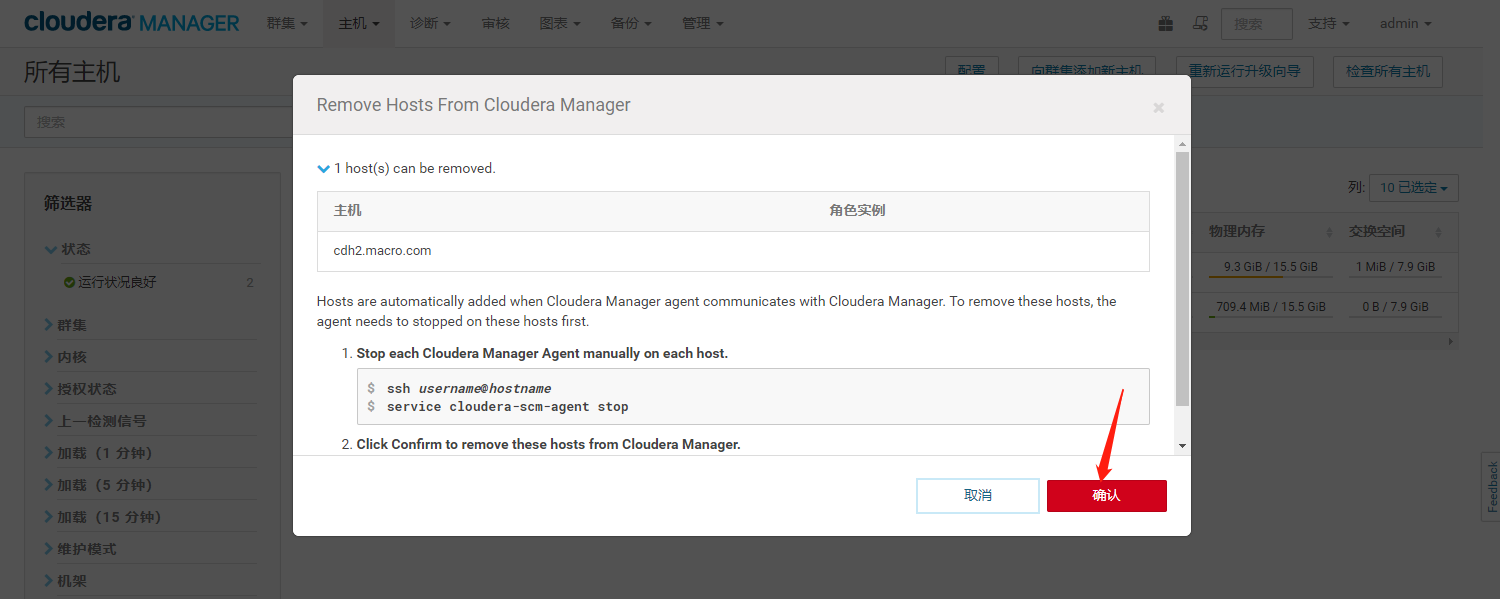Click the dialog scrollbar down arrow

[1182, 445]
